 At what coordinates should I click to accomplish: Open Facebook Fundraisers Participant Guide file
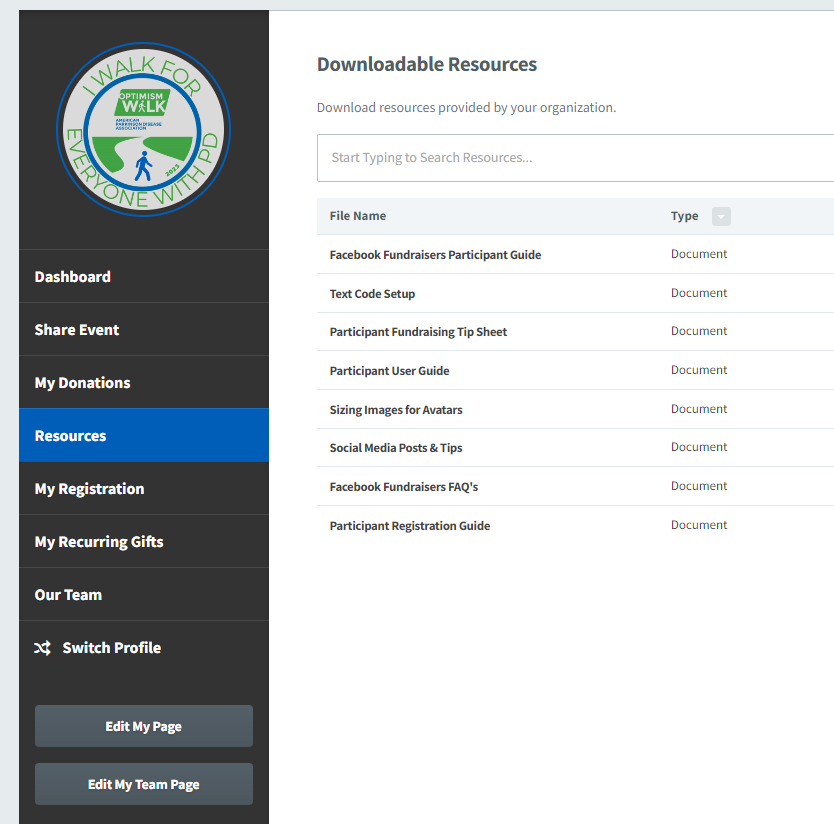click(435, 255)
